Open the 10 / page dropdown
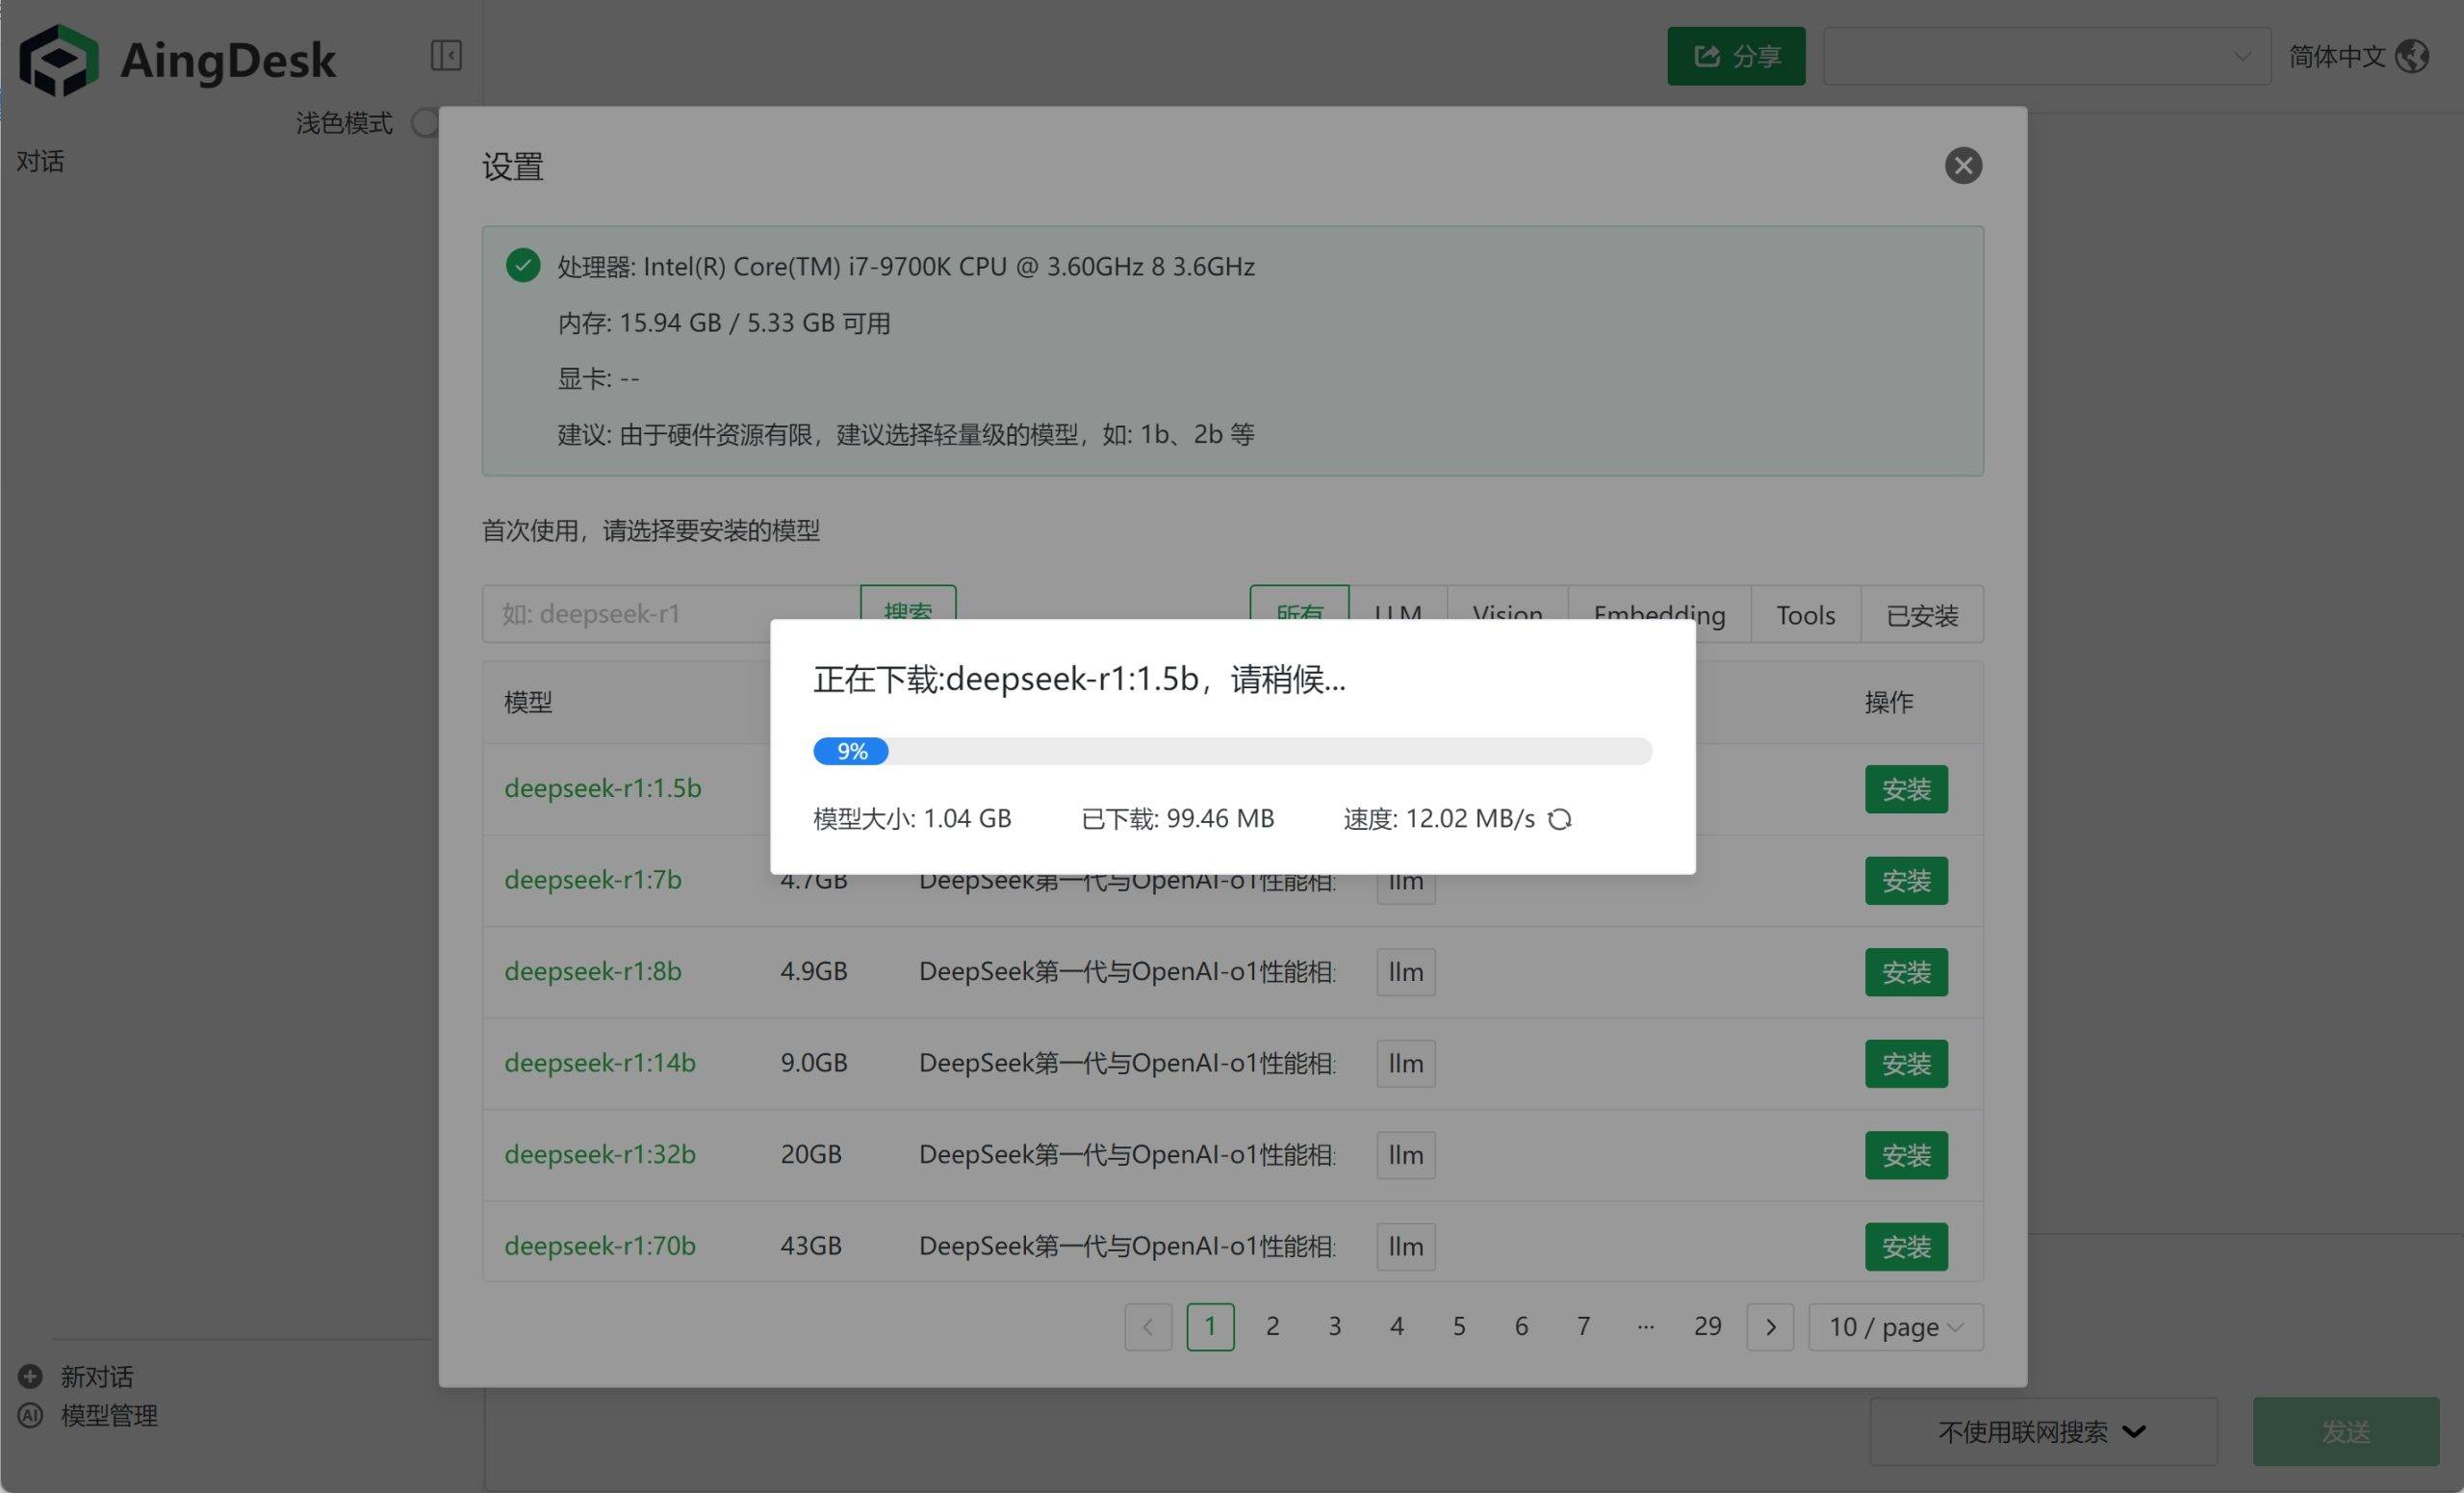This screenshot has height=1493, width=2464. tap(1895, 1327)
